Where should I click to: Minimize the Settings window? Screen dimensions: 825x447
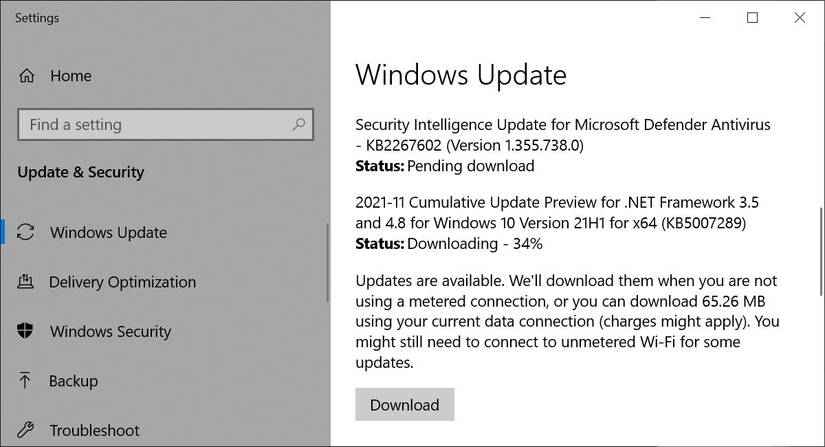point(707,18)
